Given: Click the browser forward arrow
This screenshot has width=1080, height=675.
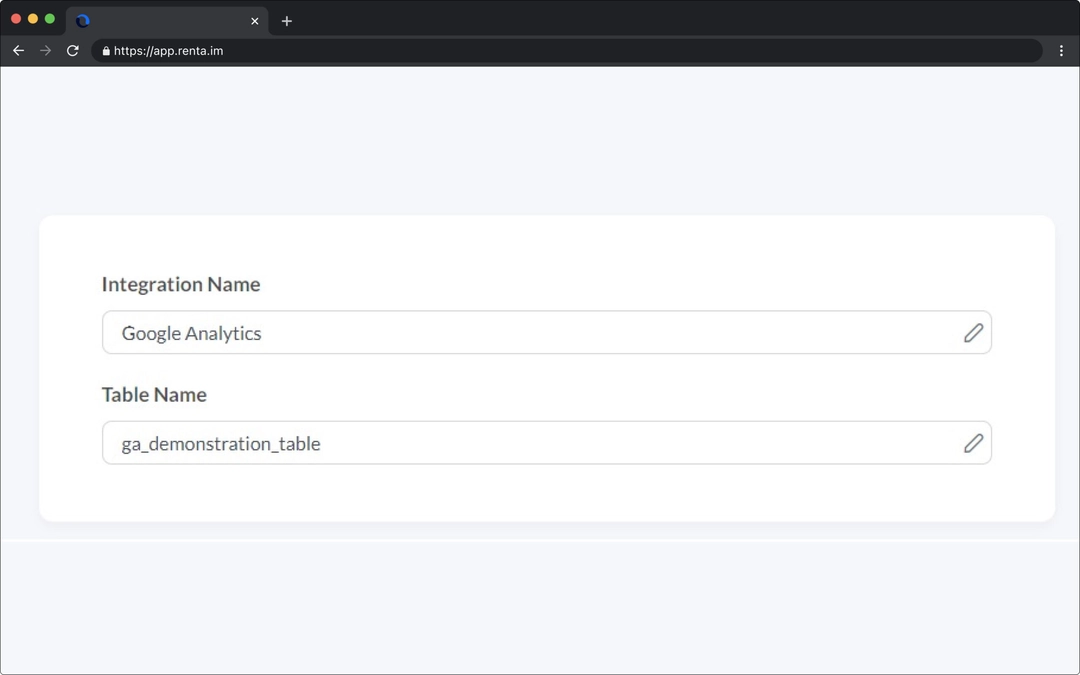Looking at the screenshot, I should (45, 50).
